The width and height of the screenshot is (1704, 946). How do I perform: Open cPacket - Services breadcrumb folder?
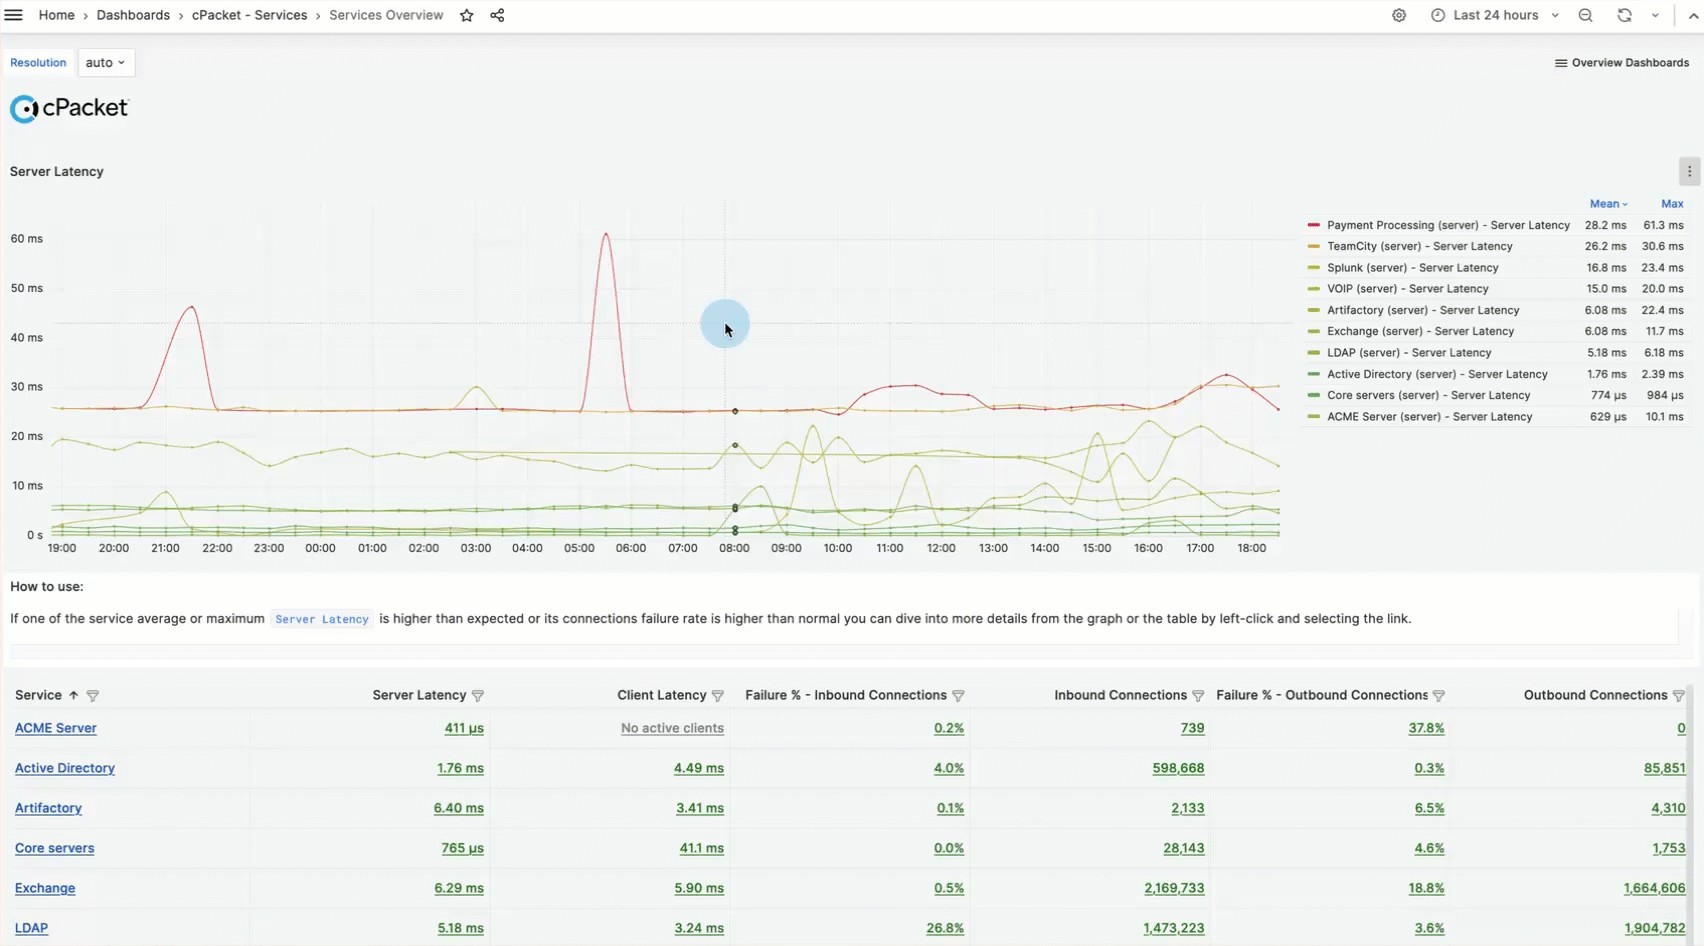249,15
